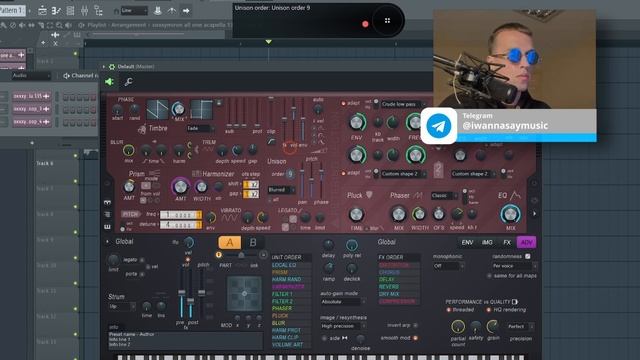
Task: Toggle the second filter adapt LED
Action: 343,173
